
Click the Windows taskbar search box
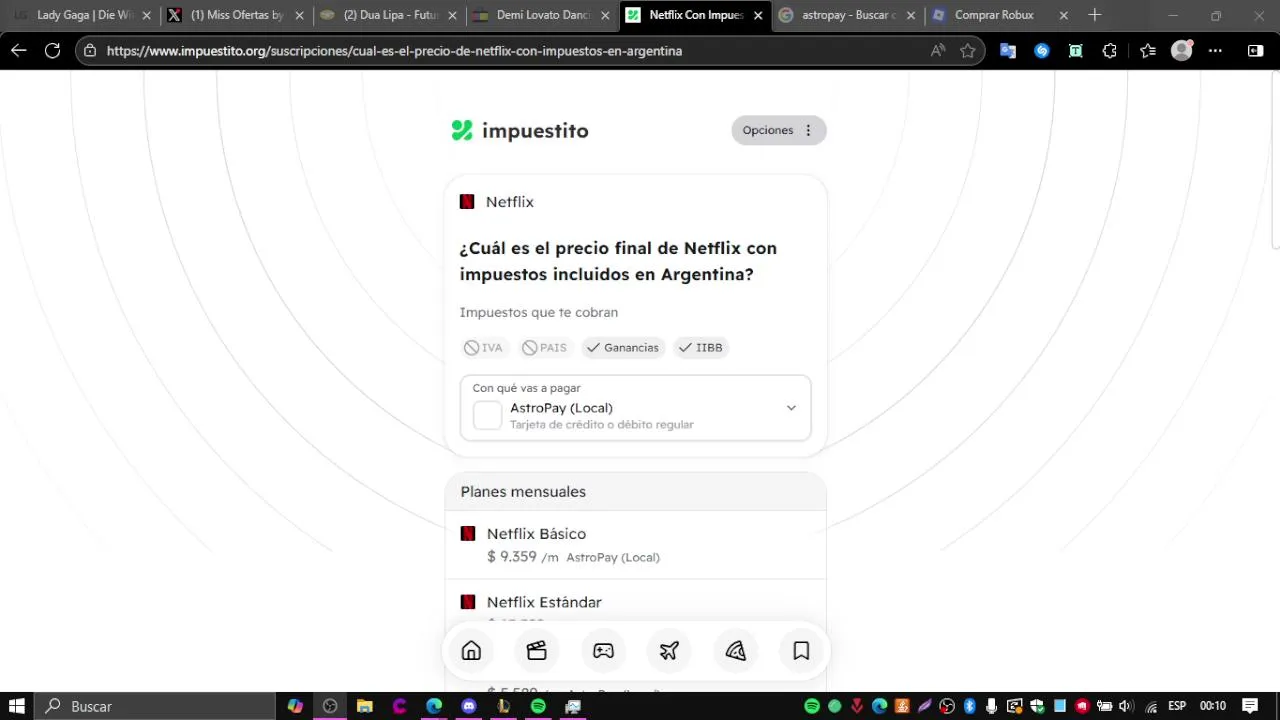(155, 706)
